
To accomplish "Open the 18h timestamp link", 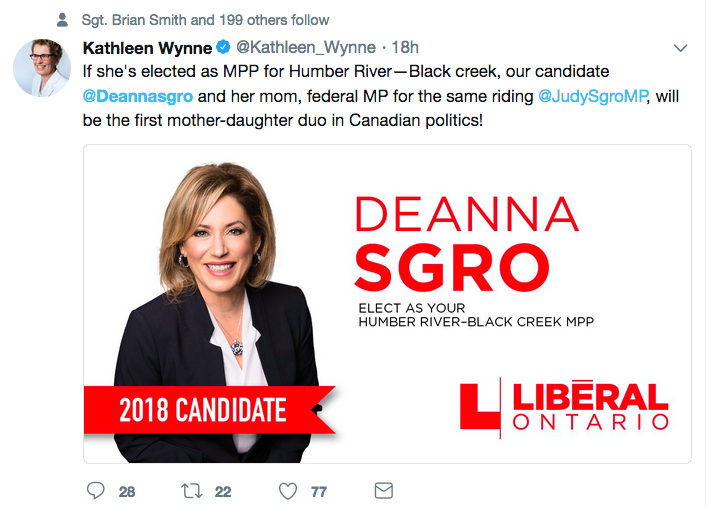I will [405, 48].
